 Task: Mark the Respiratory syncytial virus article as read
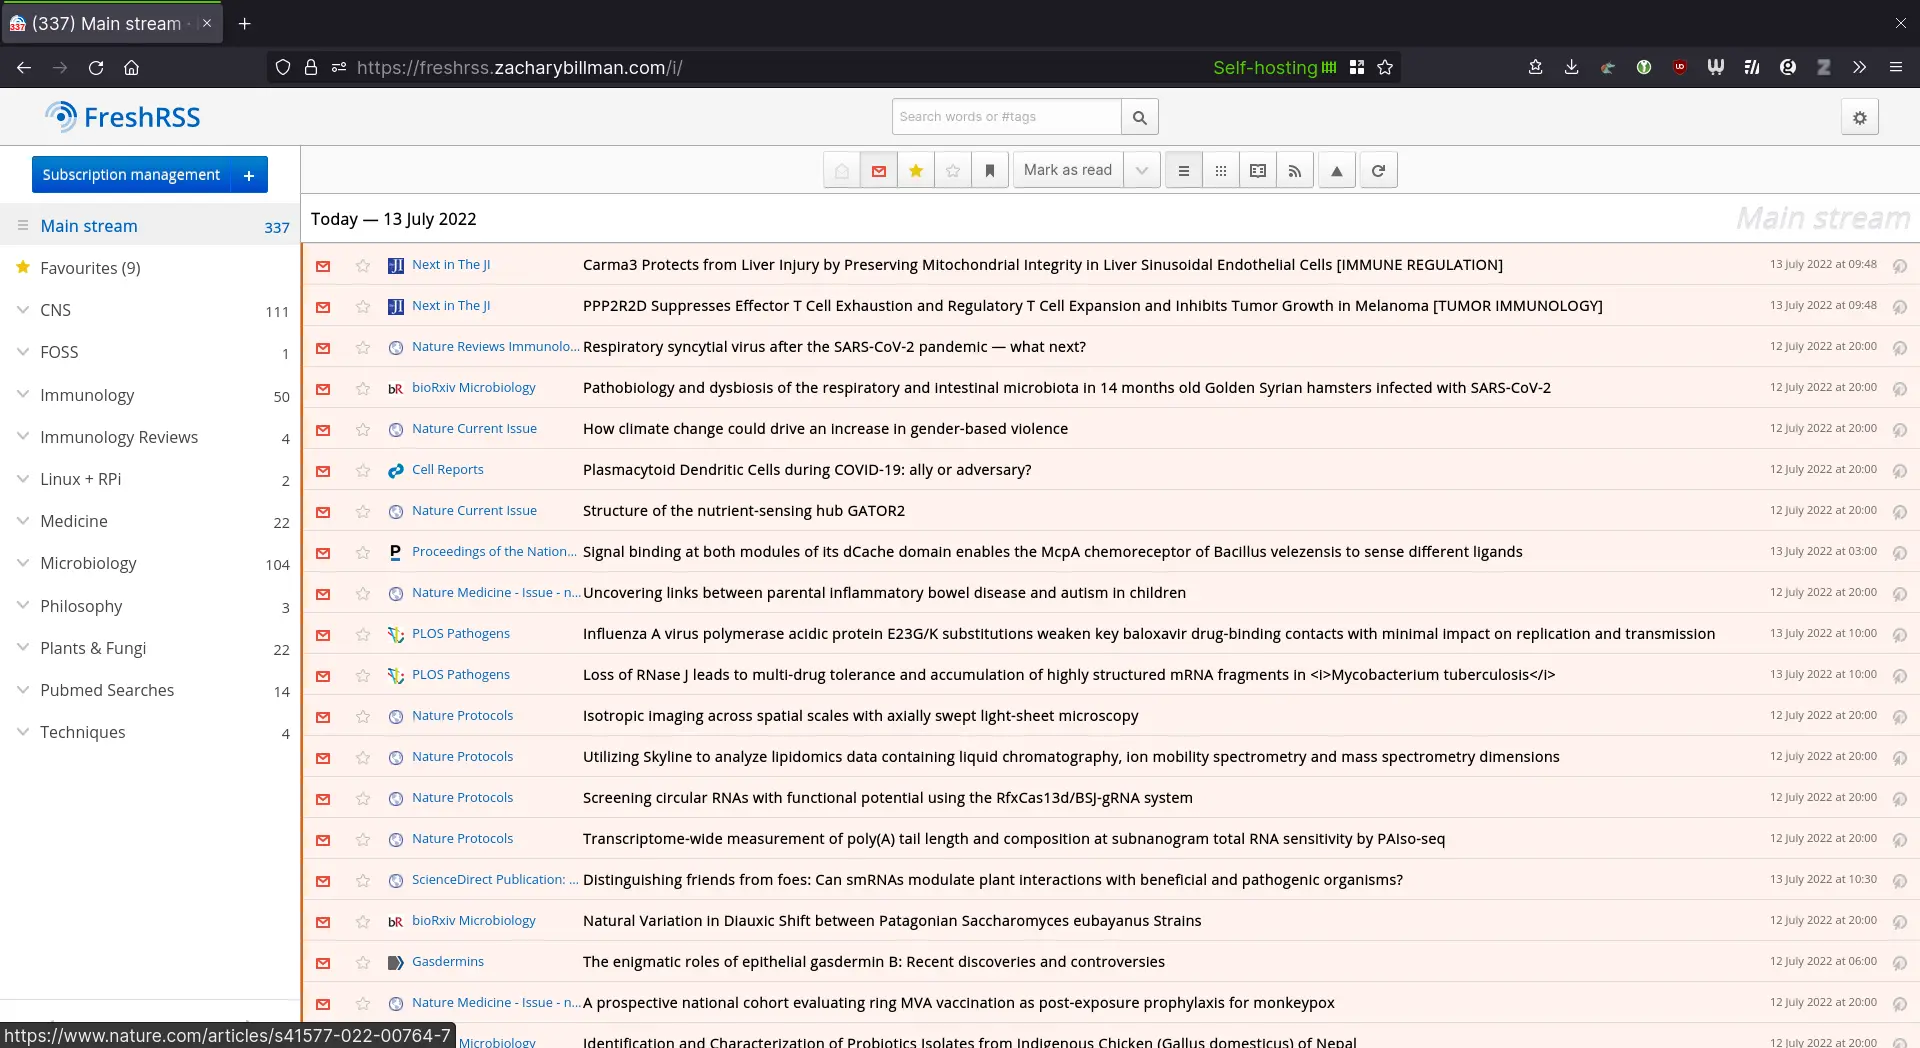(323, 348)
